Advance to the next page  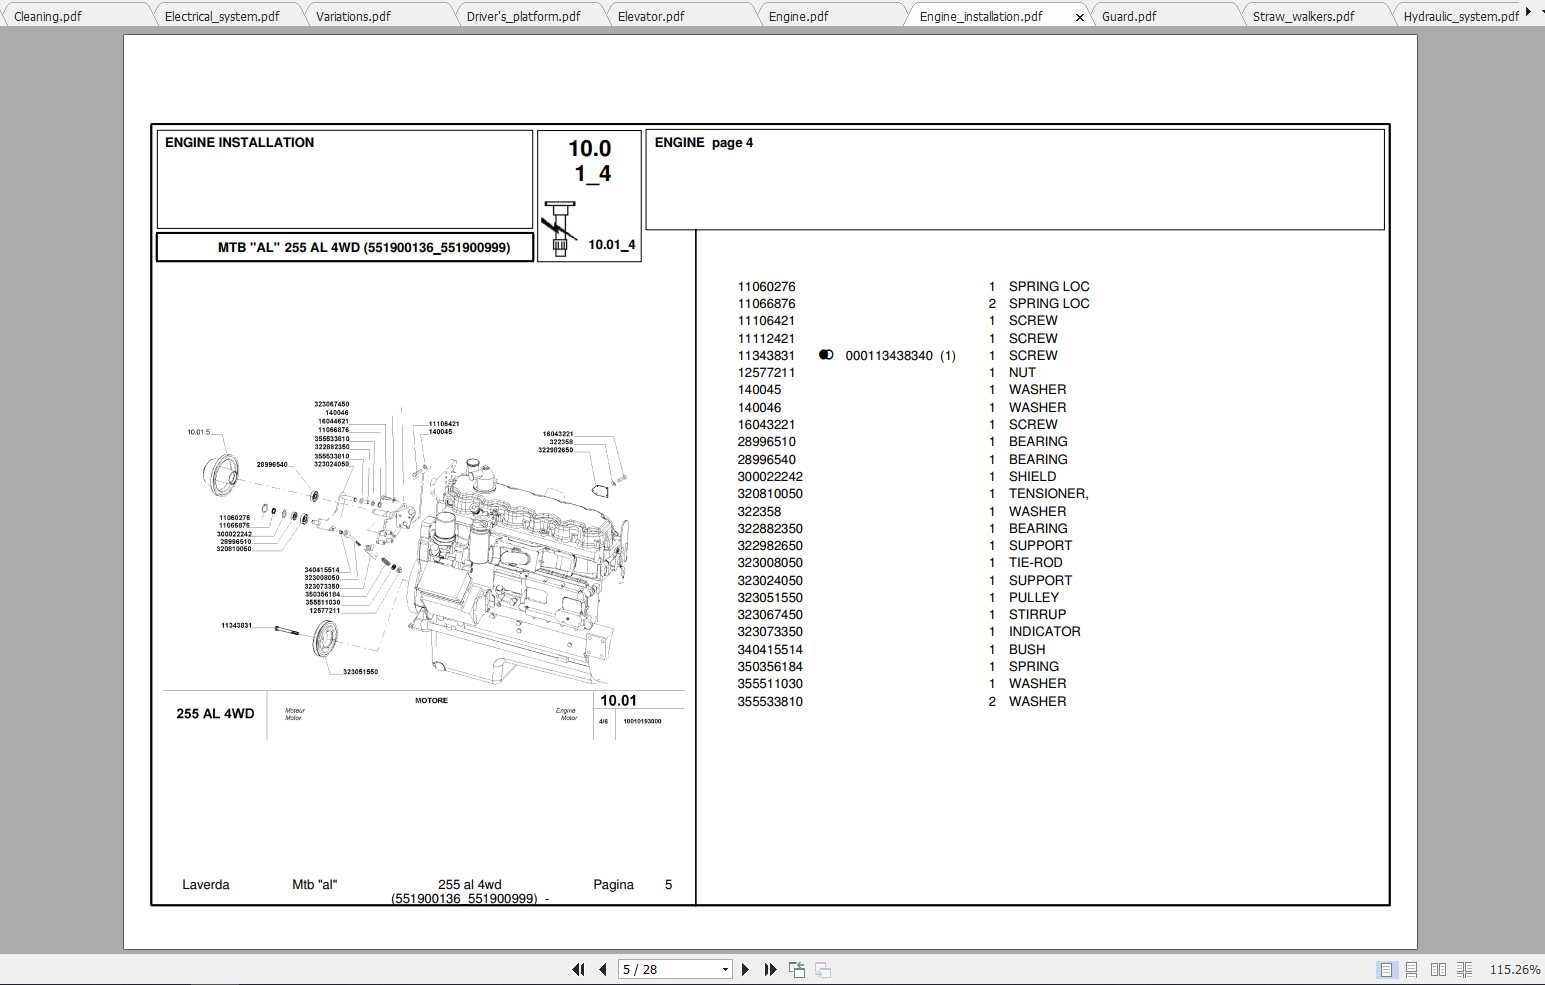[745, 969]
